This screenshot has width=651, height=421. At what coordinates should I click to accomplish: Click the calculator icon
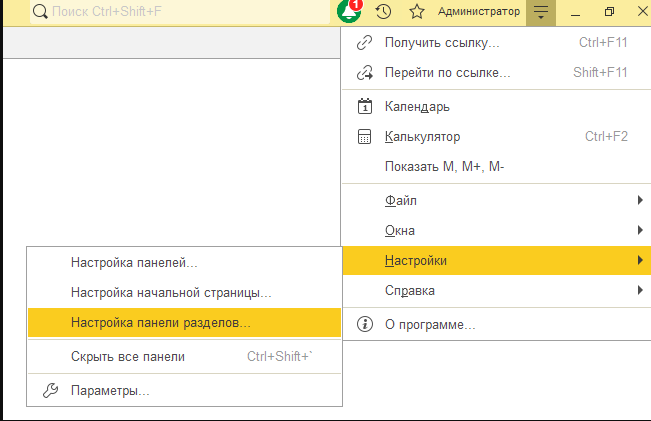click(365, 137)
